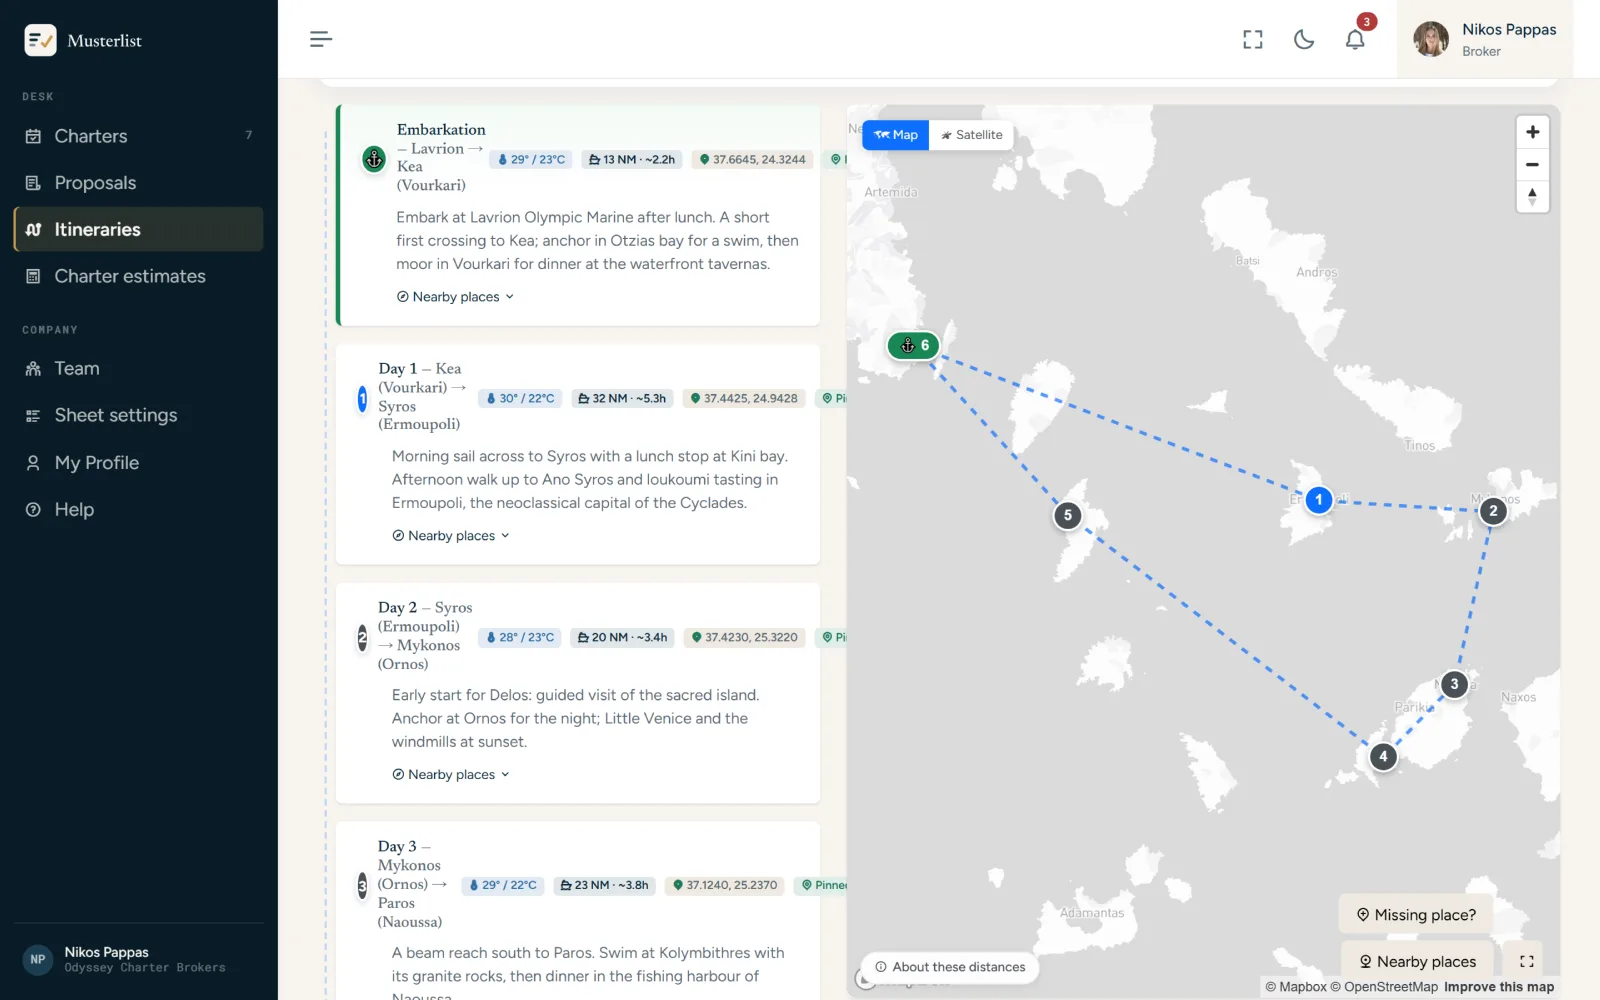Click the Charters count badge 7
Image resolution: width=1600 pixels, height=1000 pixels.
tap(249, 135)
